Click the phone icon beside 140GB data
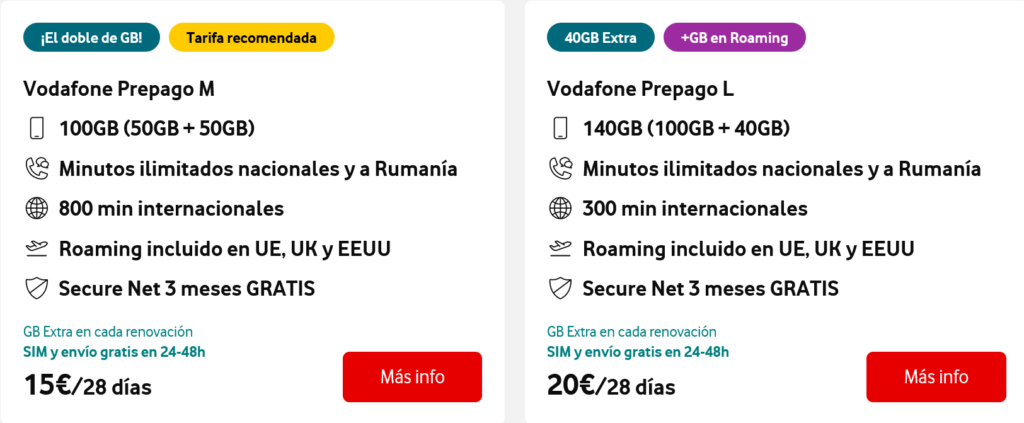1024x423 pixels. [x=560, y=129]
